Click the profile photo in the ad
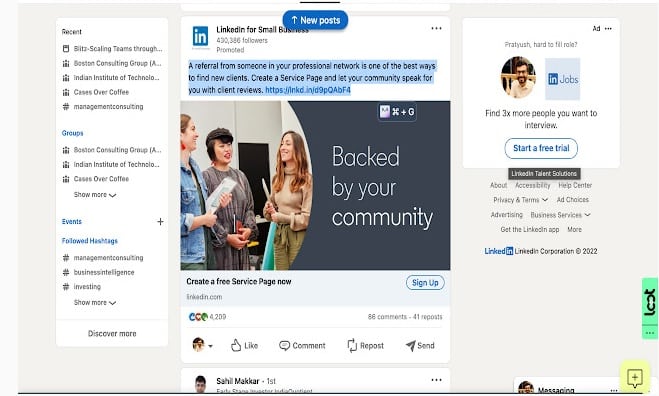This screenshot has width=659, height=396. coord(518,77)
